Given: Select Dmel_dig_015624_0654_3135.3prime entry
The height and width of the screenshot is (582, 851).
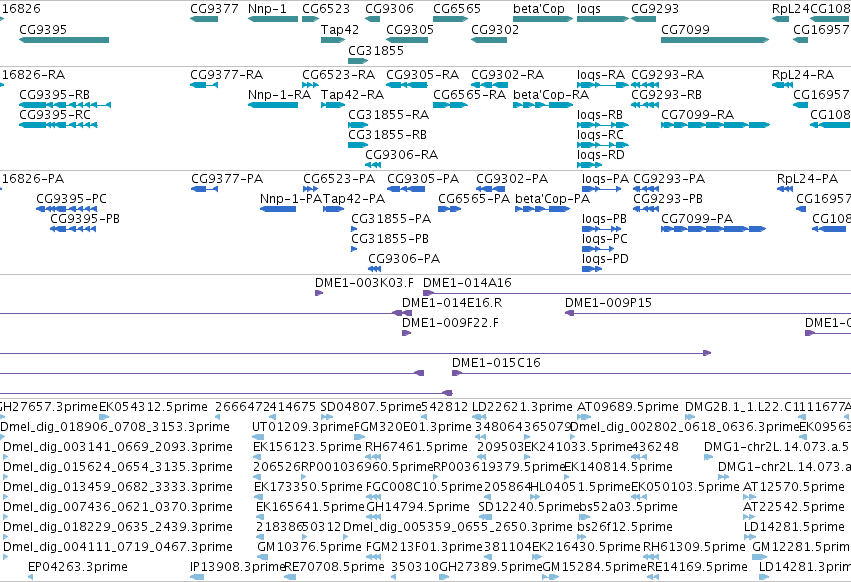Looking at the screenshot, I should (118, 467).
